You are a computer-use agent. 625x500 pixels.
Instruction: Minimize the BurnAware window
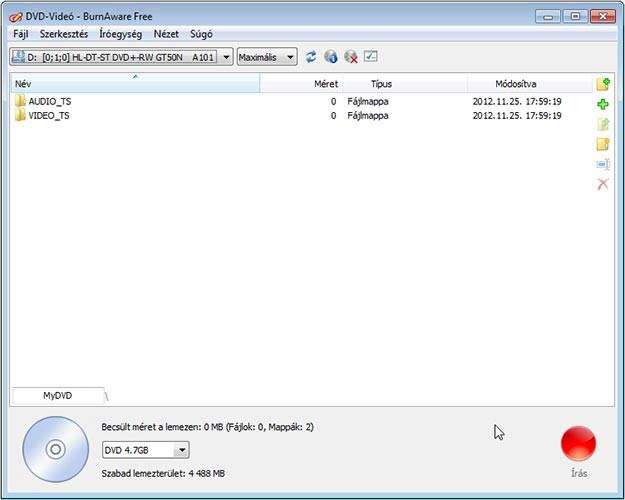[548, 17]
